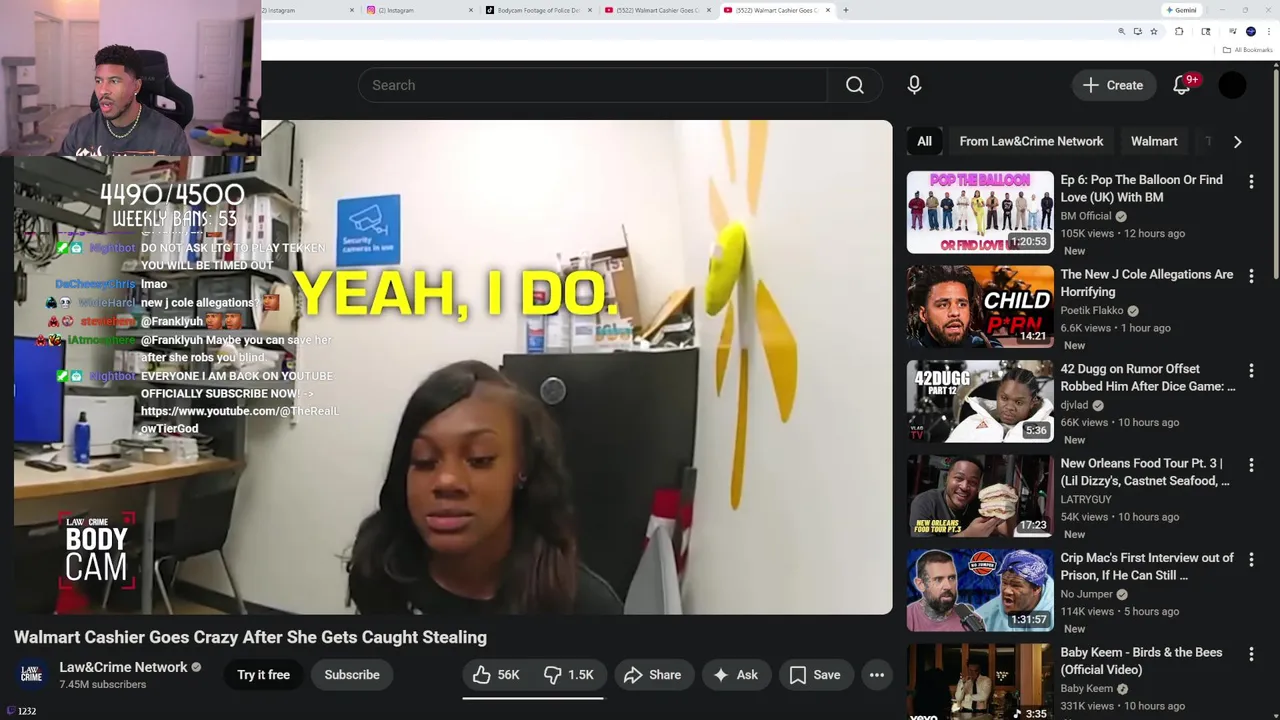The width and height of the screenshot is (1280, 720).
Task: Select the All filter chip
Action: coord(924,141)
